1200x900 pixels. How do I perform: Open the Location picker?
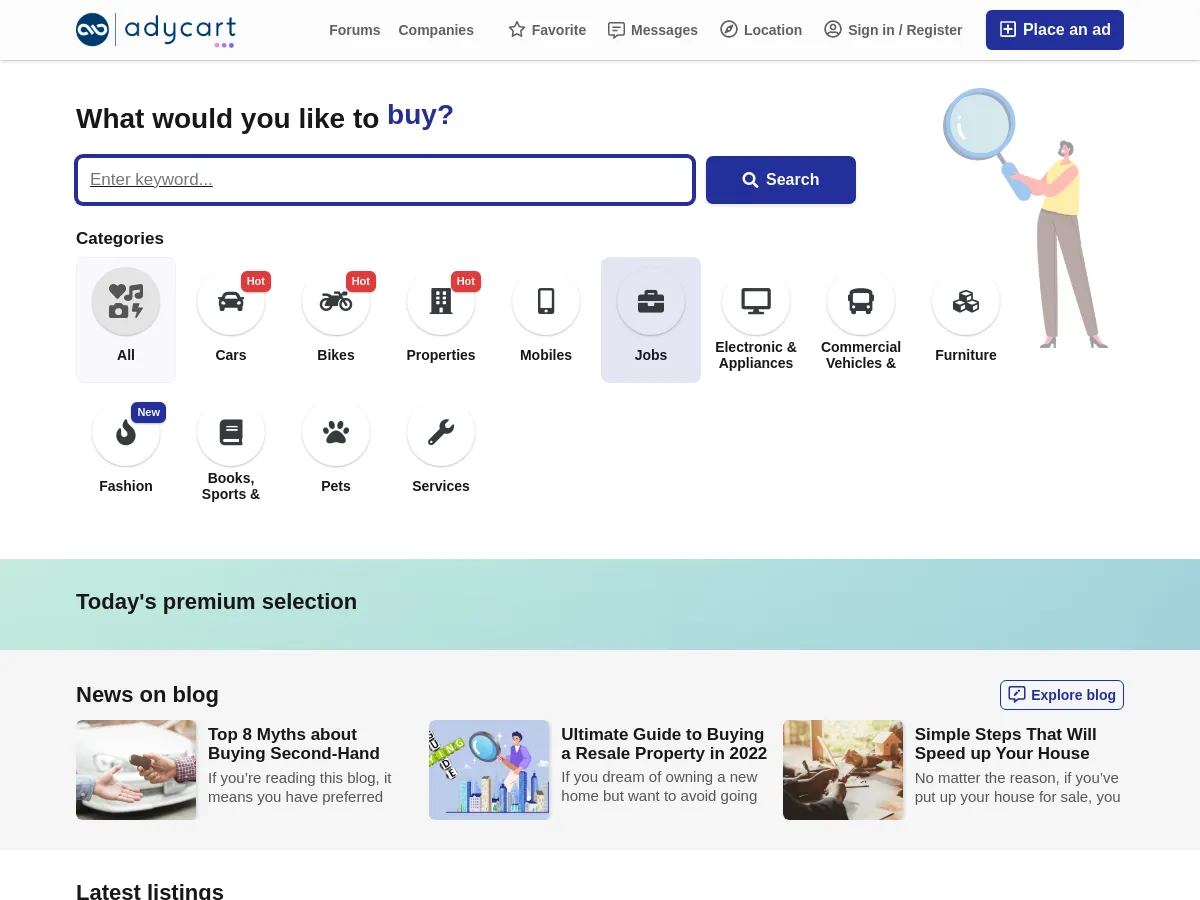(x=760, y=30)
